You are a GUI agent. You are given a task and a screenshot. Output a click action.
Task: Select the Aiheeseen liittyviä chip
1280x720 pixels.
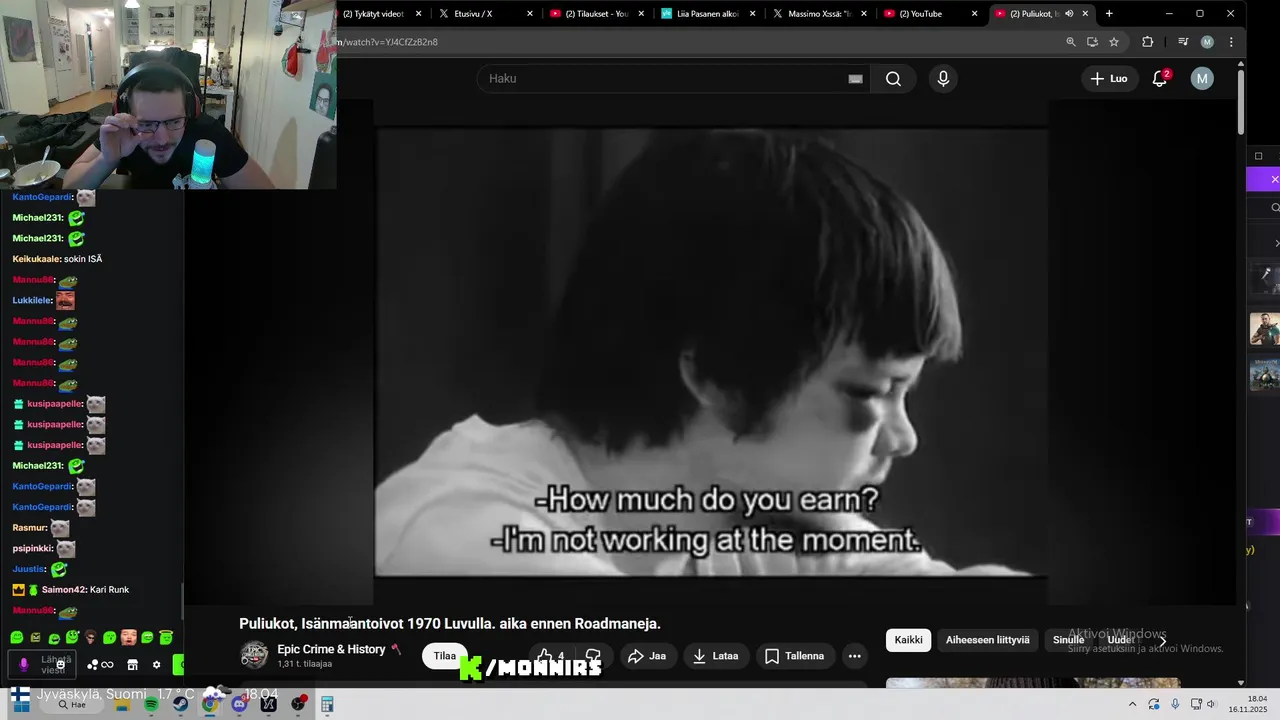987,640
